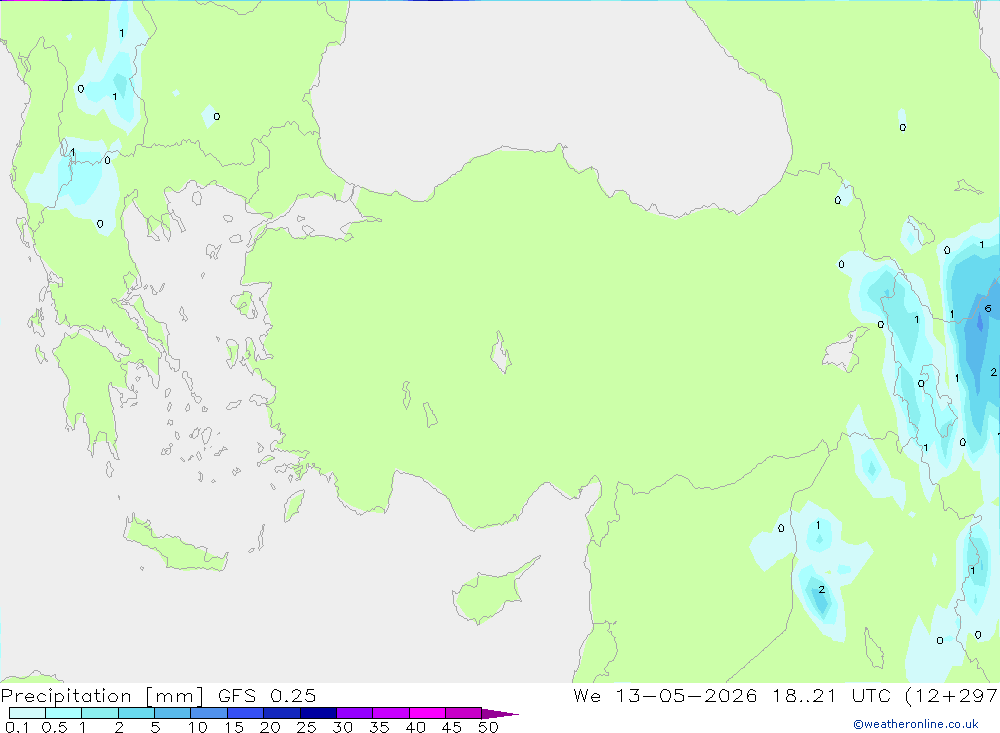Click the 5–10 mm legend color swatch

point(172,713)
